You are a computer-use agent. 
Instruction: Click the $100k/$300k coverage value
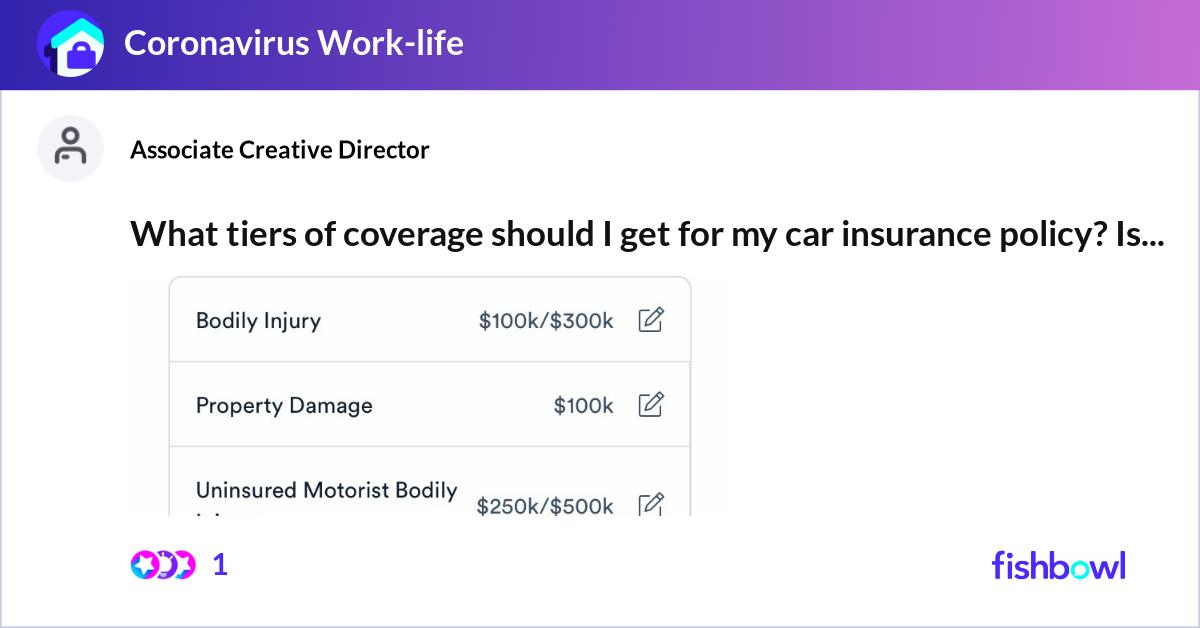click(x=544, y=320)
